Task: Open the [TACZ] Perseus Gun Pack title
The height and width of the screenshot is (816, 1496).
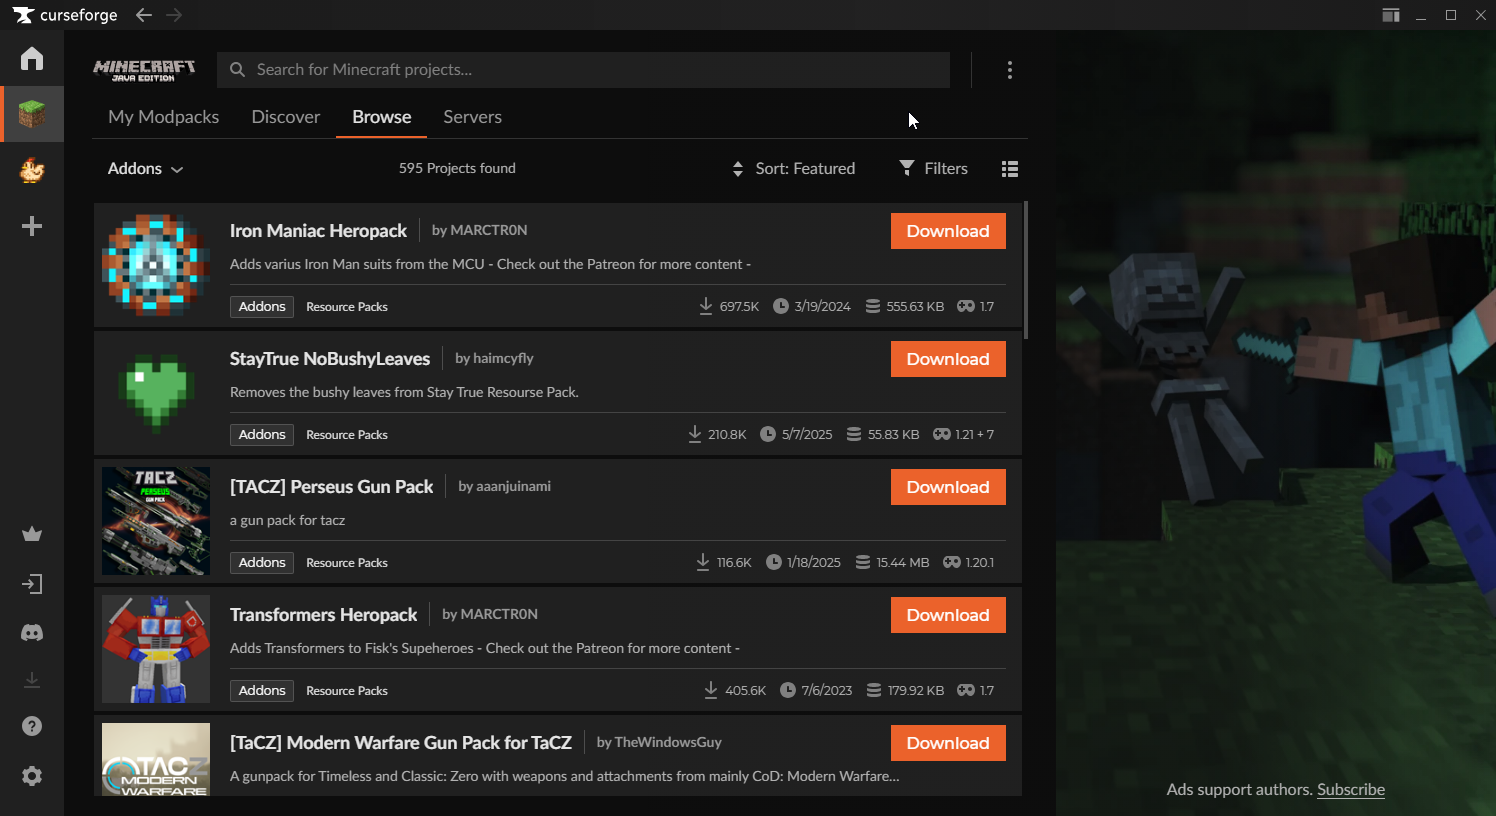Action: click(x=331, y=487)
